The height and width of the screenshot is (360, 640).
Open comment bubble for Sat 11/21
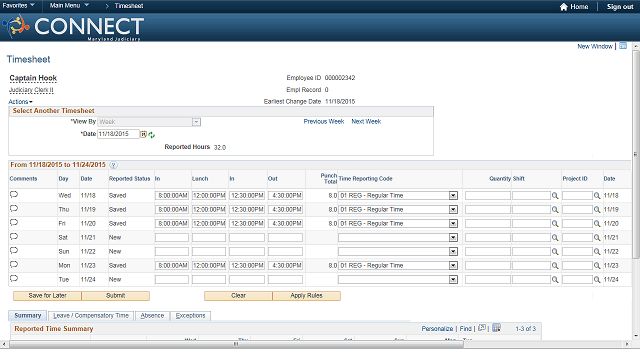click(14, 237)
